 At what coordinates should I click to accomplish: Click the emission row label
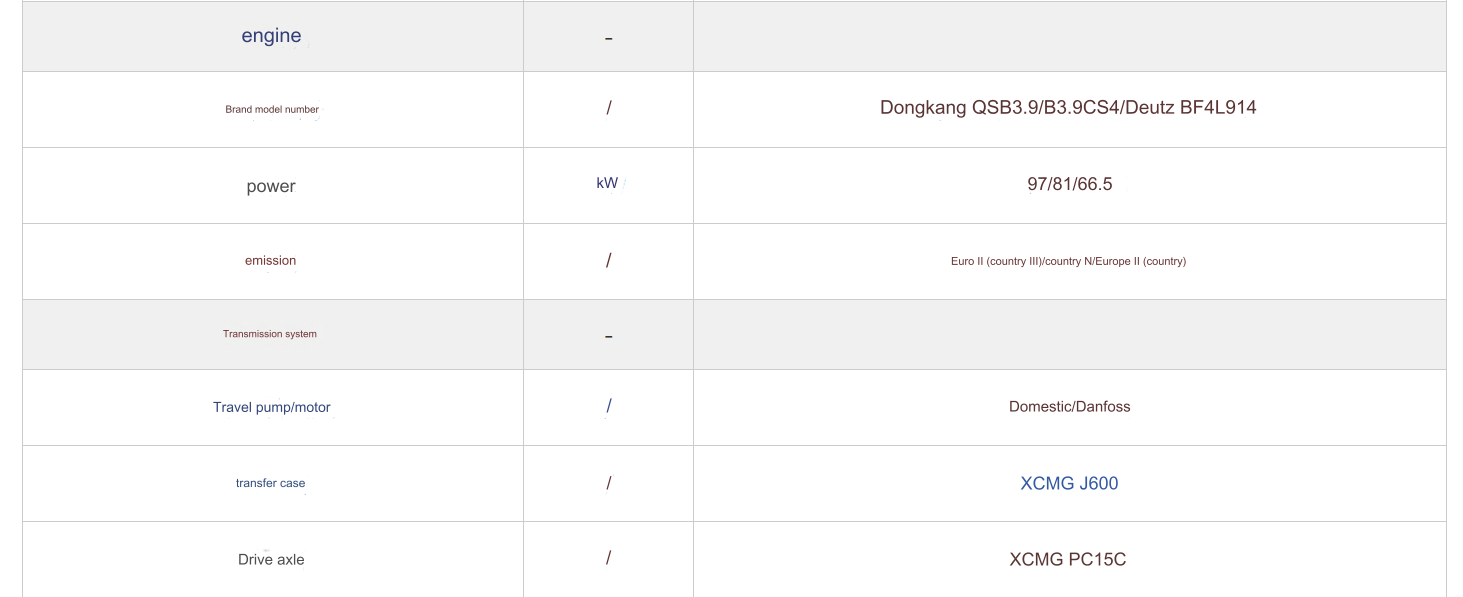pos(270,260)
